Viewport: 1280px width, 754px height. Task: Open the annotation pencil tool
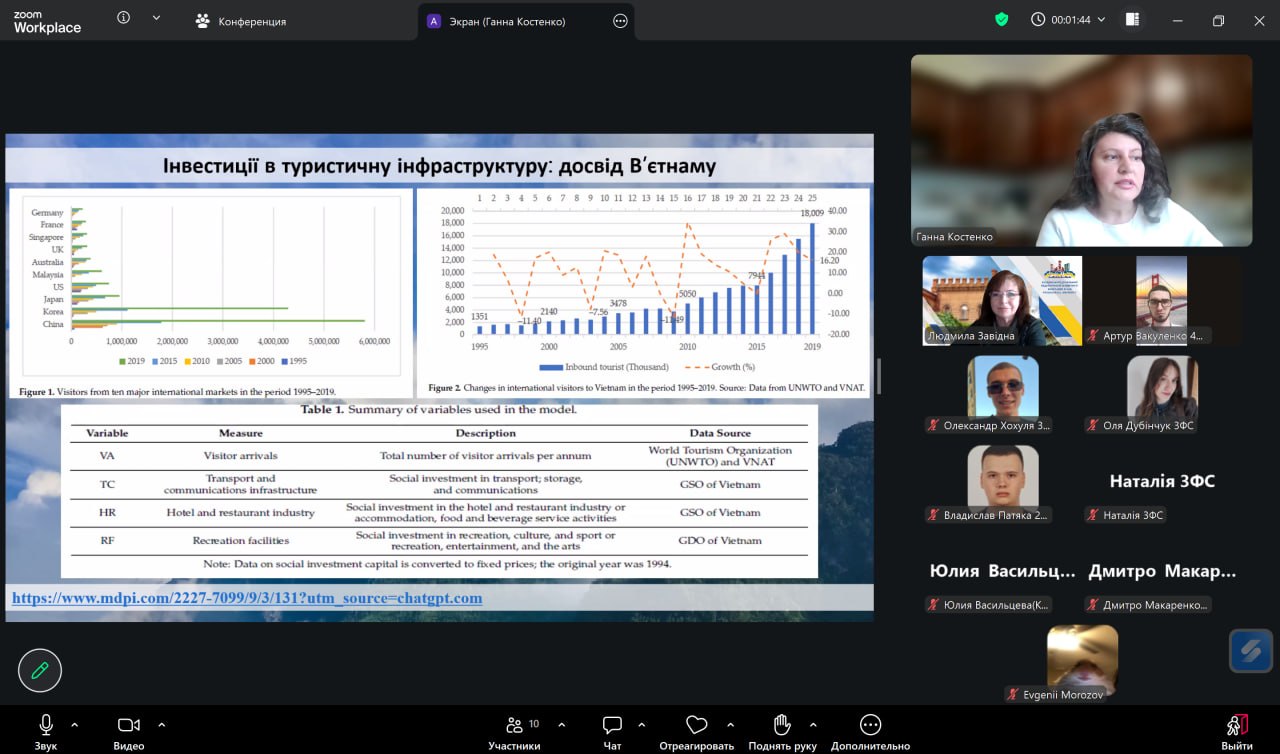(x=40, y=670)
